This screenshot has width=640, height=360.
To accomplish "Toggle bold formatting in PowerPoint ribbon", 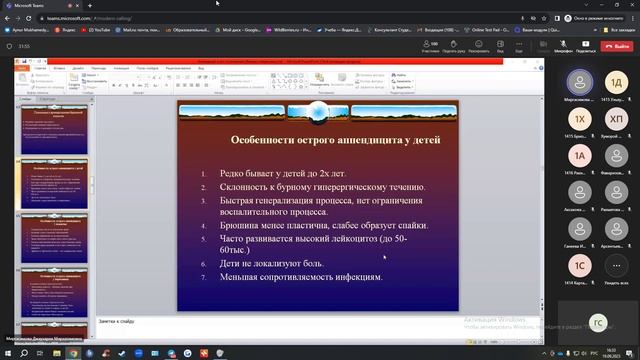I will tap(114, 85).
